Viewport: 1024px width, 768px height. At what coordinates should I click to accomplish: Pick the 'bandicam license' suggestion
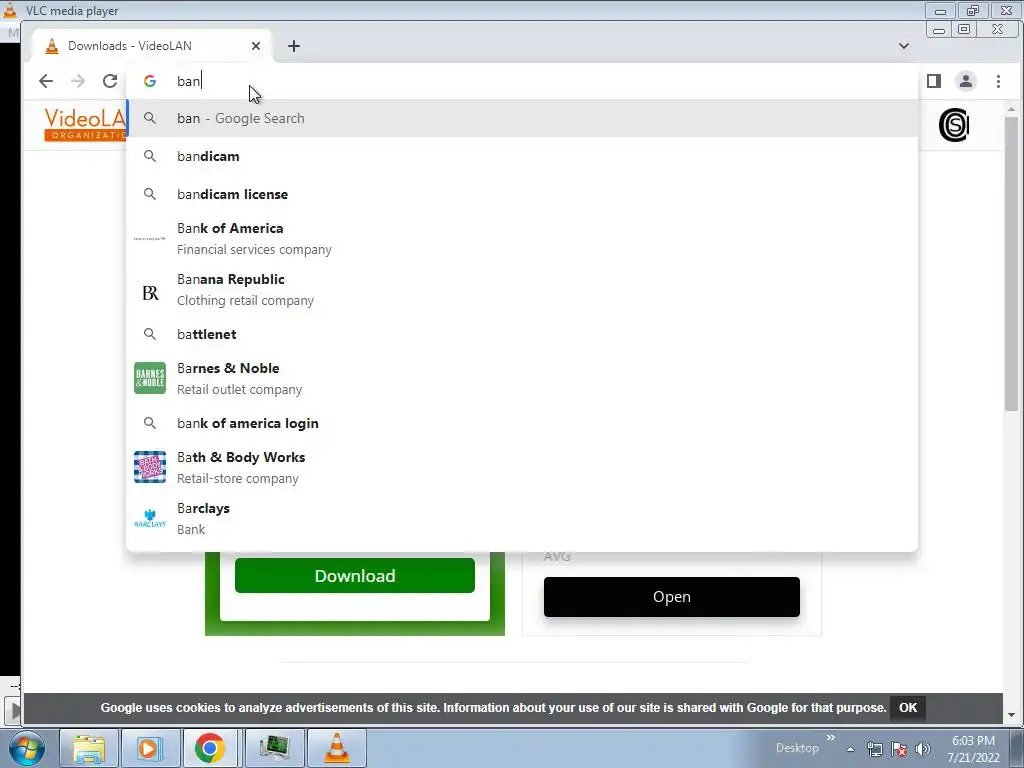tap(522, 194)
